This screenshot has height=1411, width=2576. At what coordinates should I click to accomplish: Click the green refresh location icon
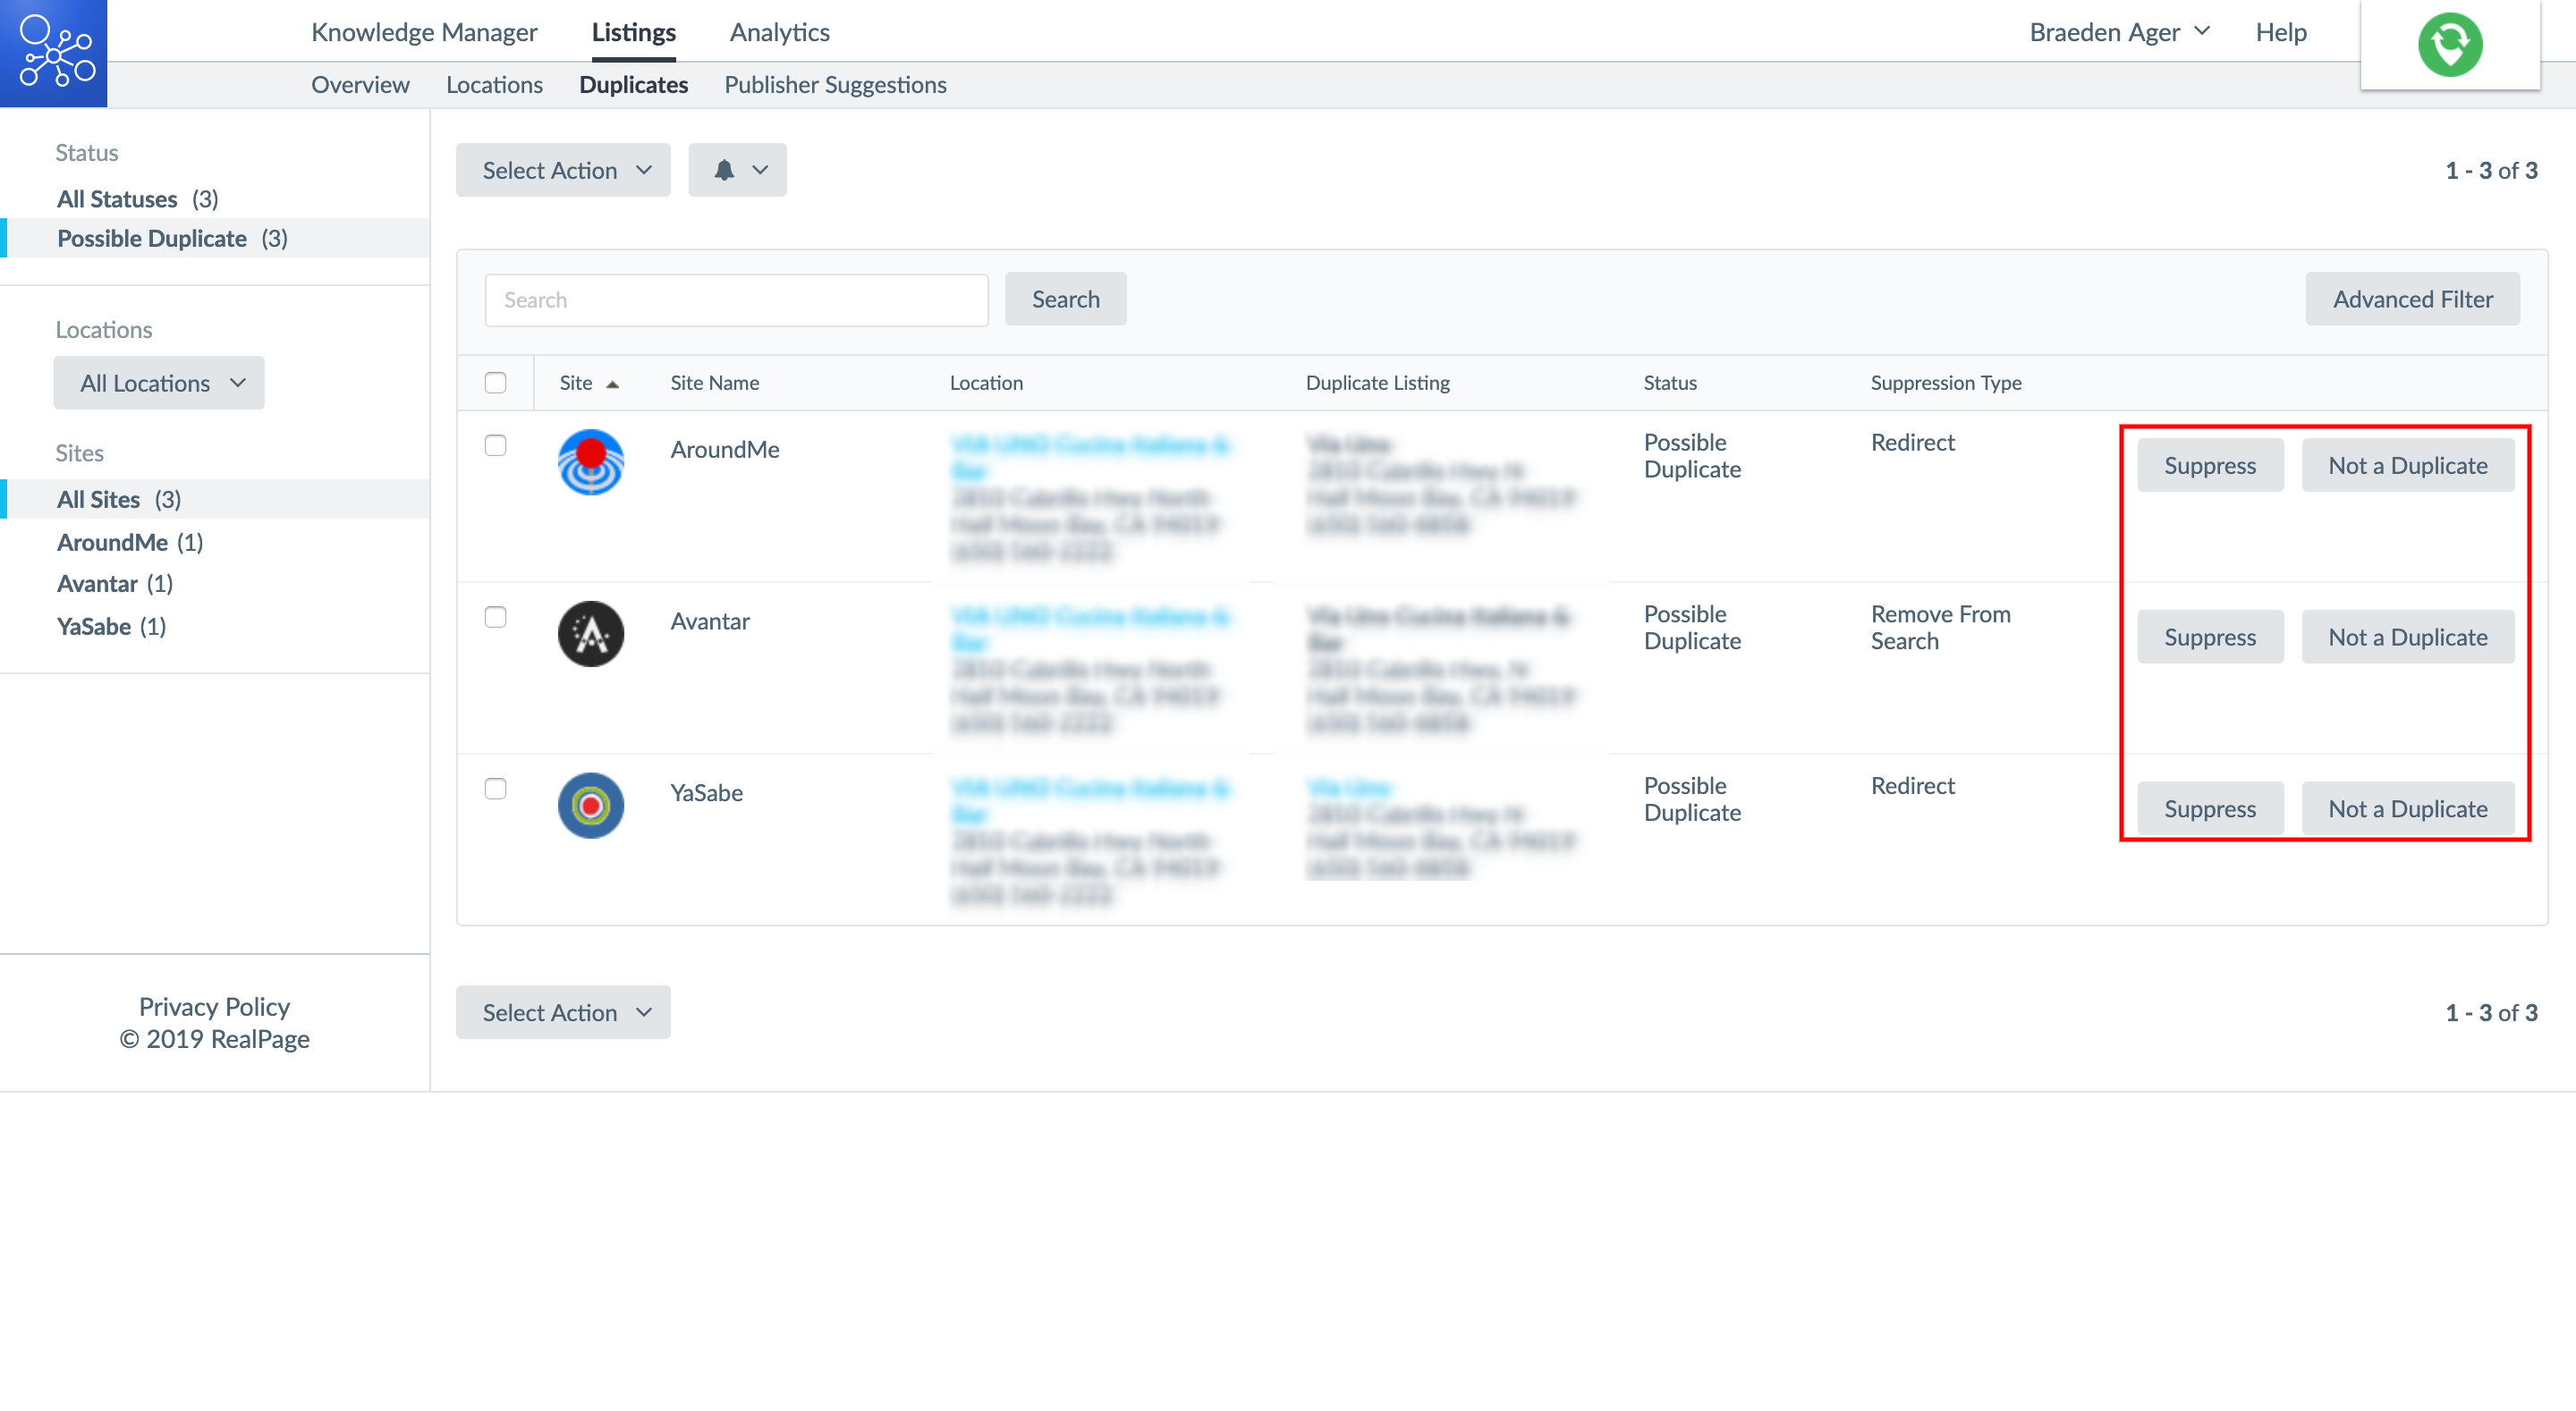click(x=2449, y=44)
